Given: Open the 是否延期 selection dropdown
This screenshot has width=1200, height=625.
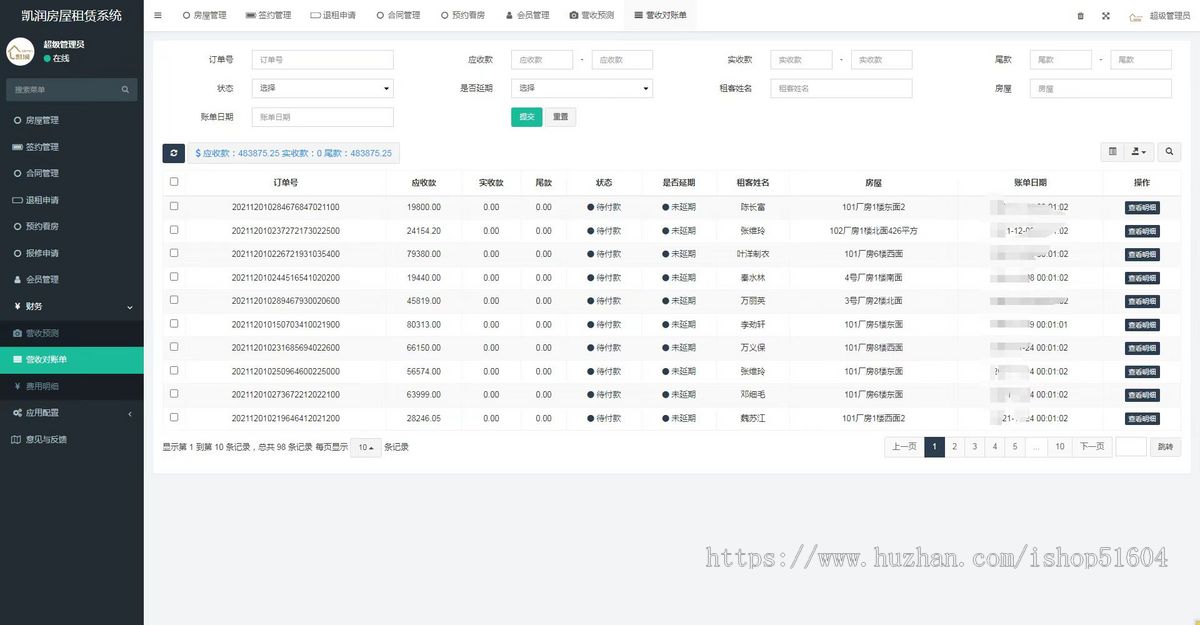Looking at the screenshot, I should (582, 88).
